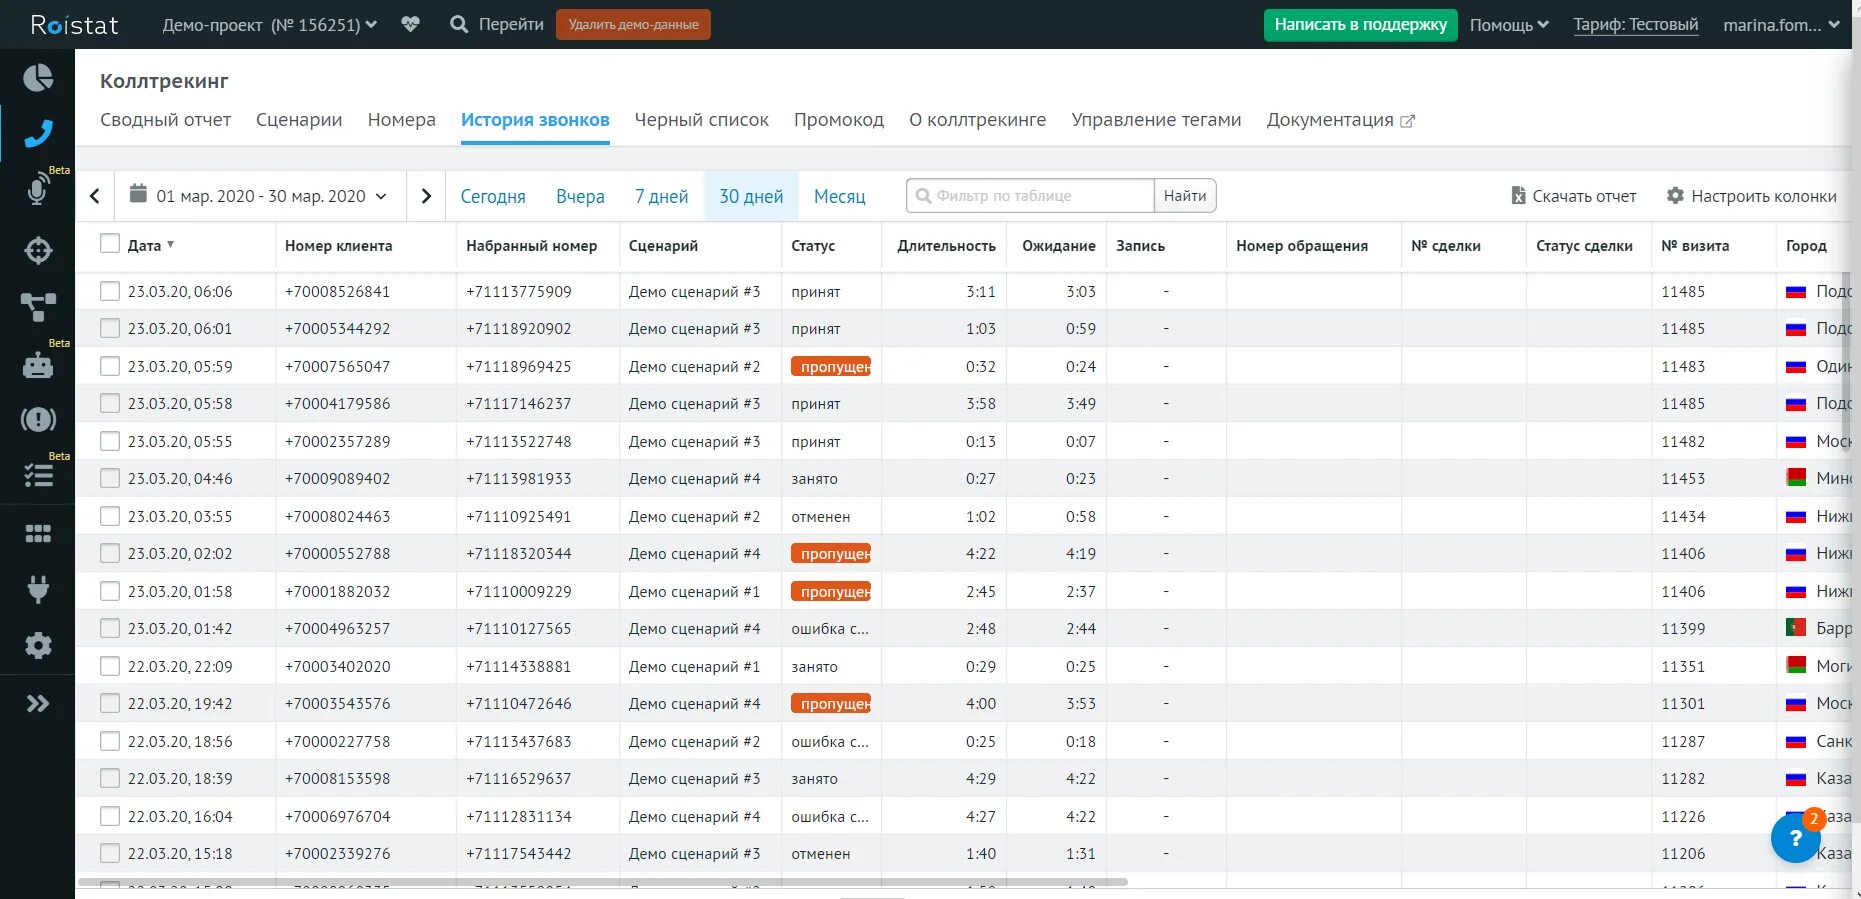Open the marina.fom... user dropdown
The image size is (1861, 899).
pos(1781,25)
